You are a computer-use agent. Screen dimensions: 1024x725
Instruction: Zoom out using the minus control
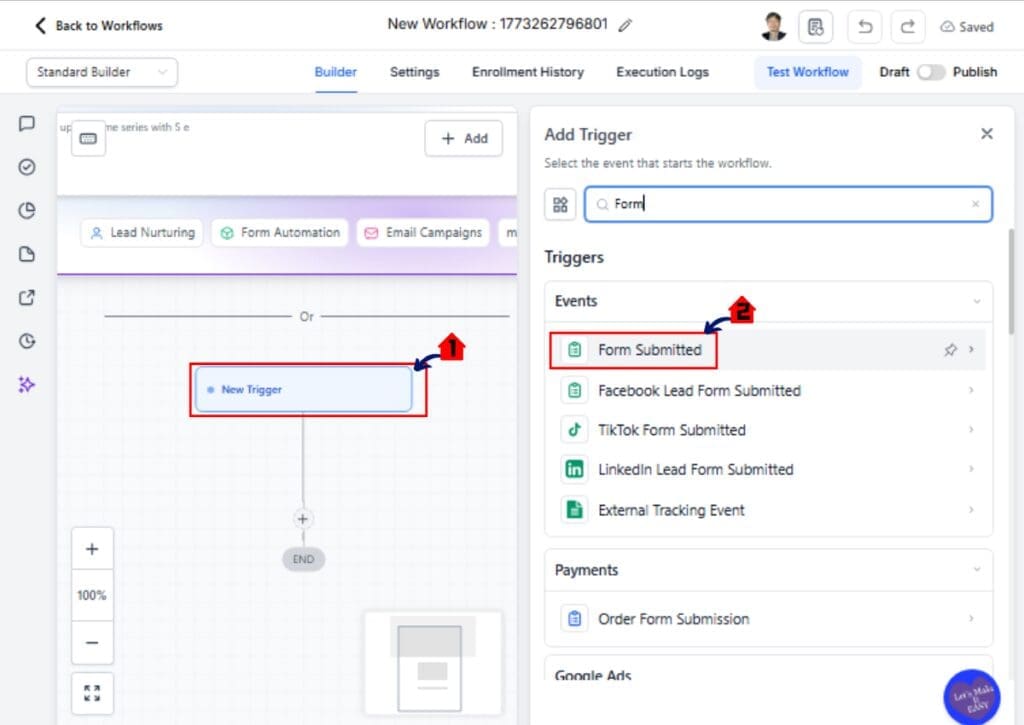[92, 643]
